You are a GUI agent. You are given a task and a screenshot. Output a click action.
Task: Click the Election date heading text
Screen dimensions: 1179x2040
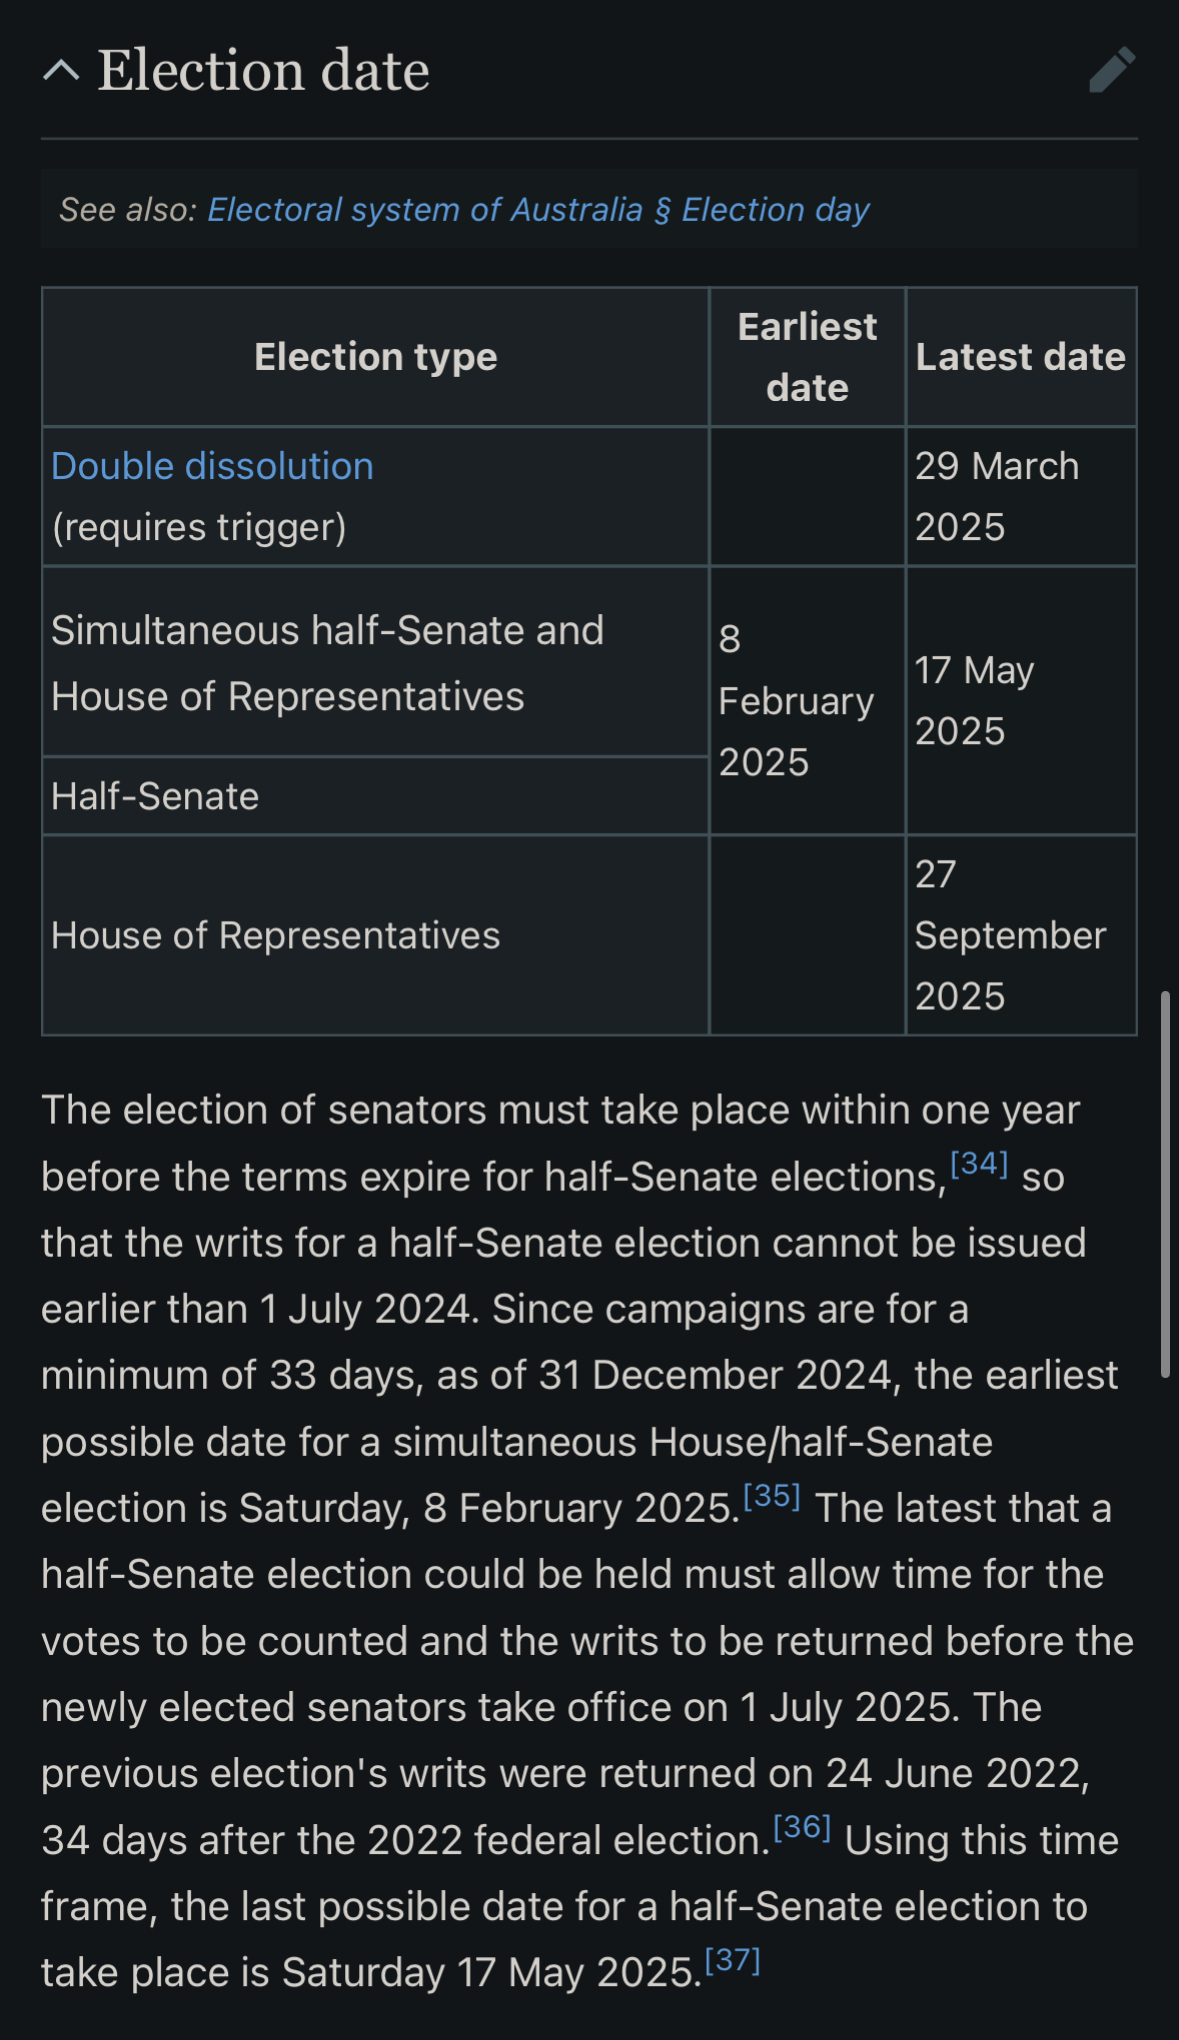coord(263,70)
